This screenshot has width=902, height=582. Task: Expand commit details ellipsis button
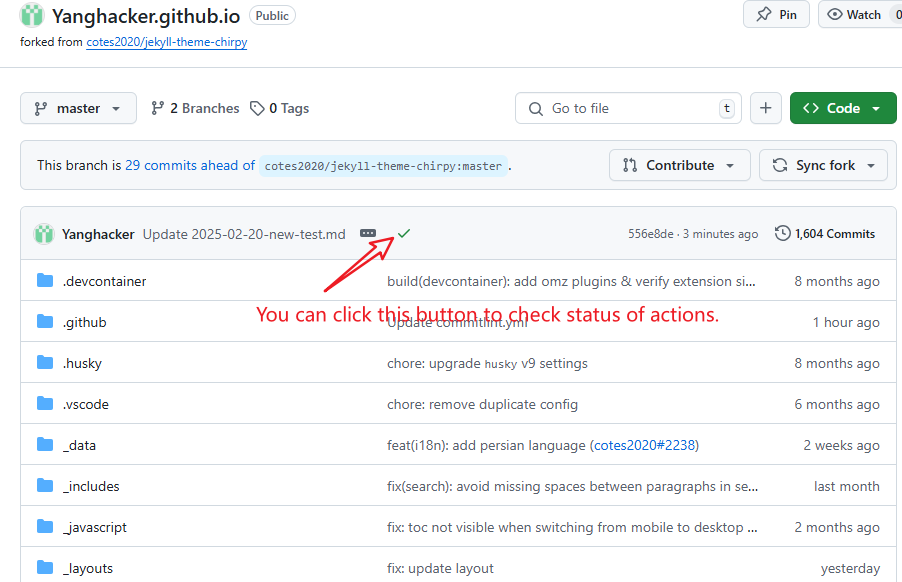[x=368, y=233]
